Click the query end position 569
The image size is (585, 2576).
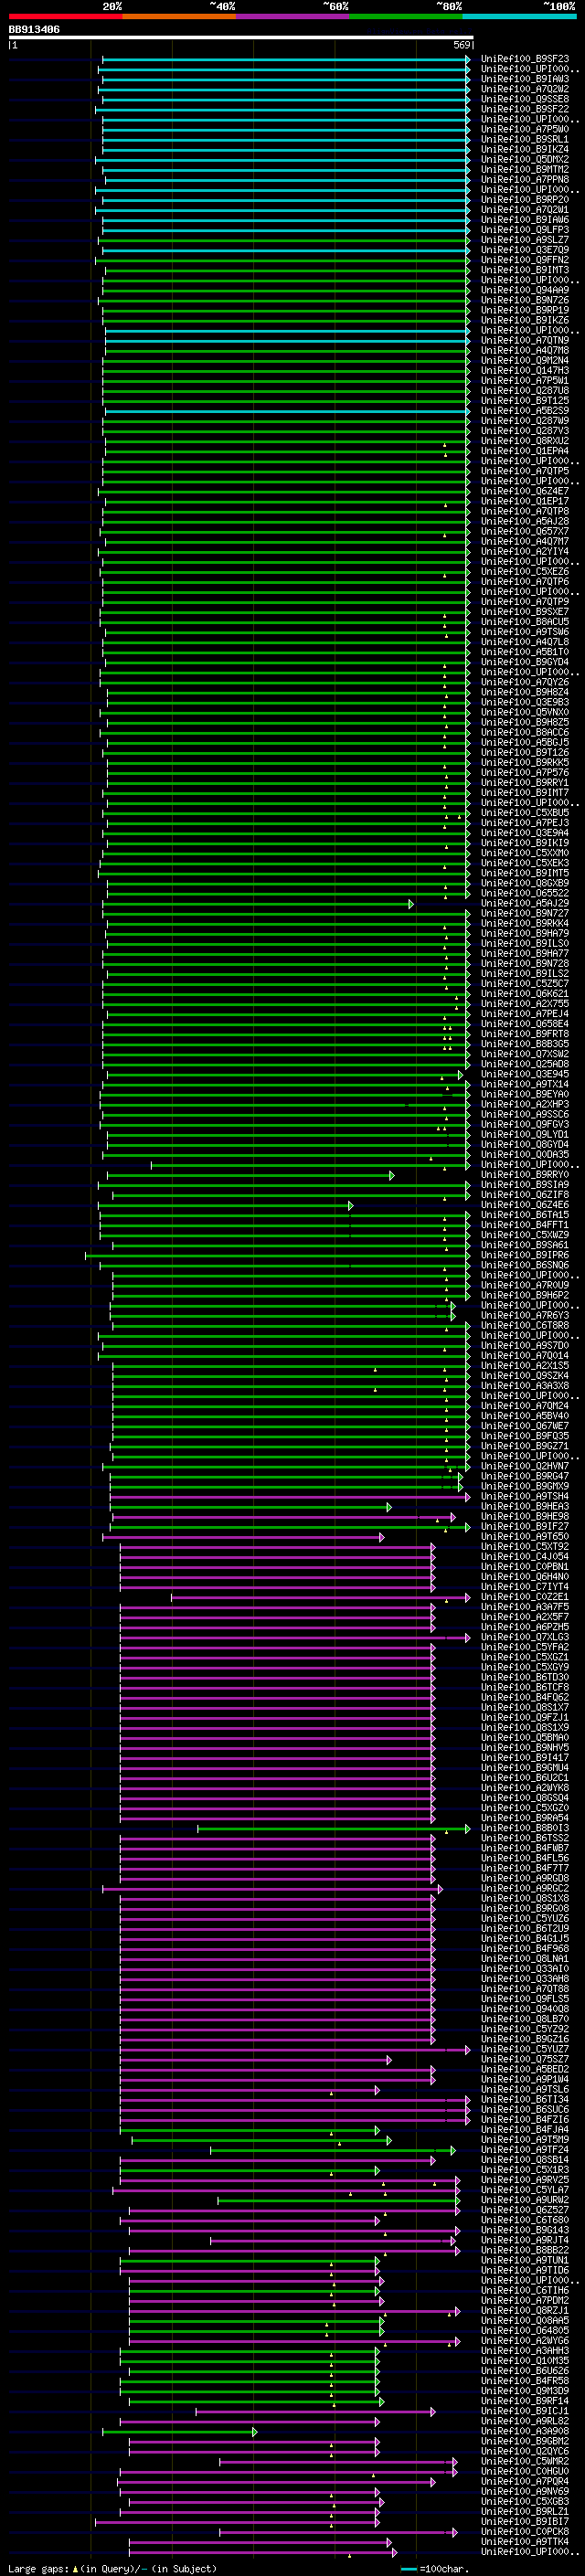(461, 45)
